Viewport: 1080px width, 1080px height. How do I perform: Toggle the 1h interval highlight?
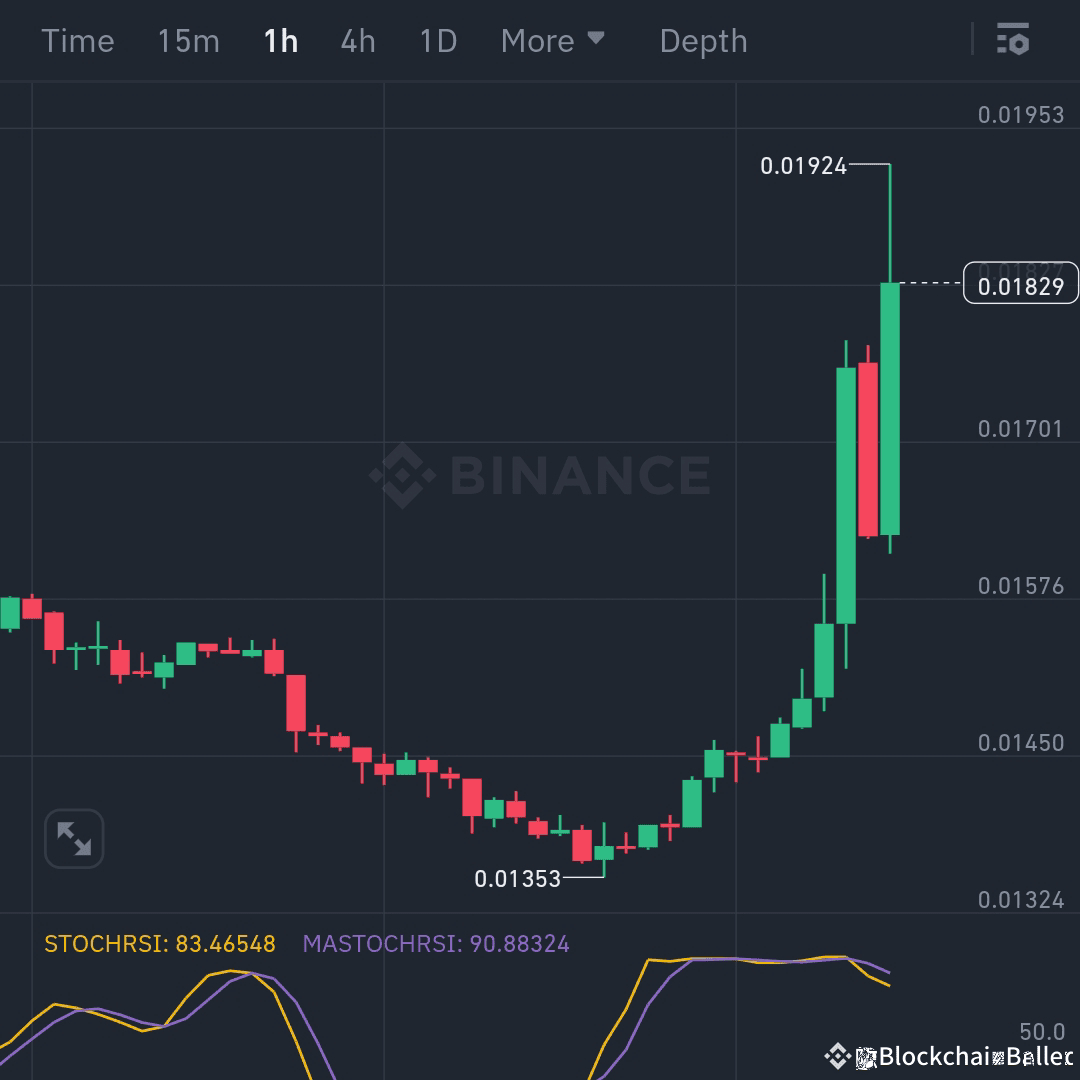coord(280,40)
